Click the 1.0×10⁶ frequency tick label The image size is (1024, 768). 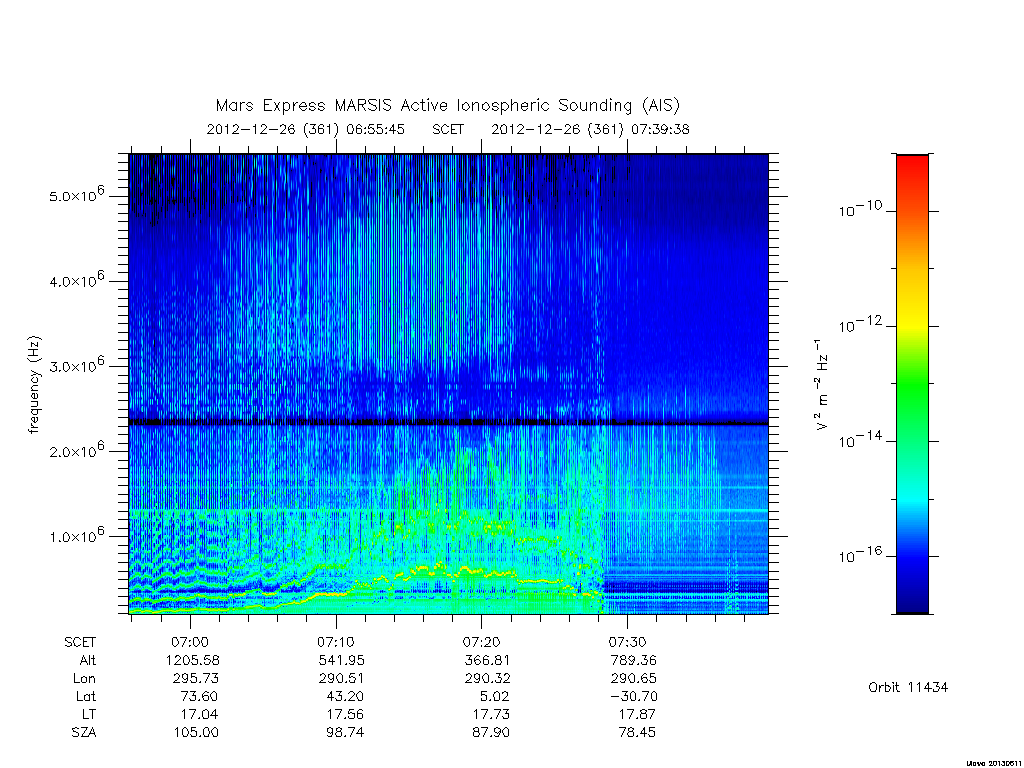[76, 534]
